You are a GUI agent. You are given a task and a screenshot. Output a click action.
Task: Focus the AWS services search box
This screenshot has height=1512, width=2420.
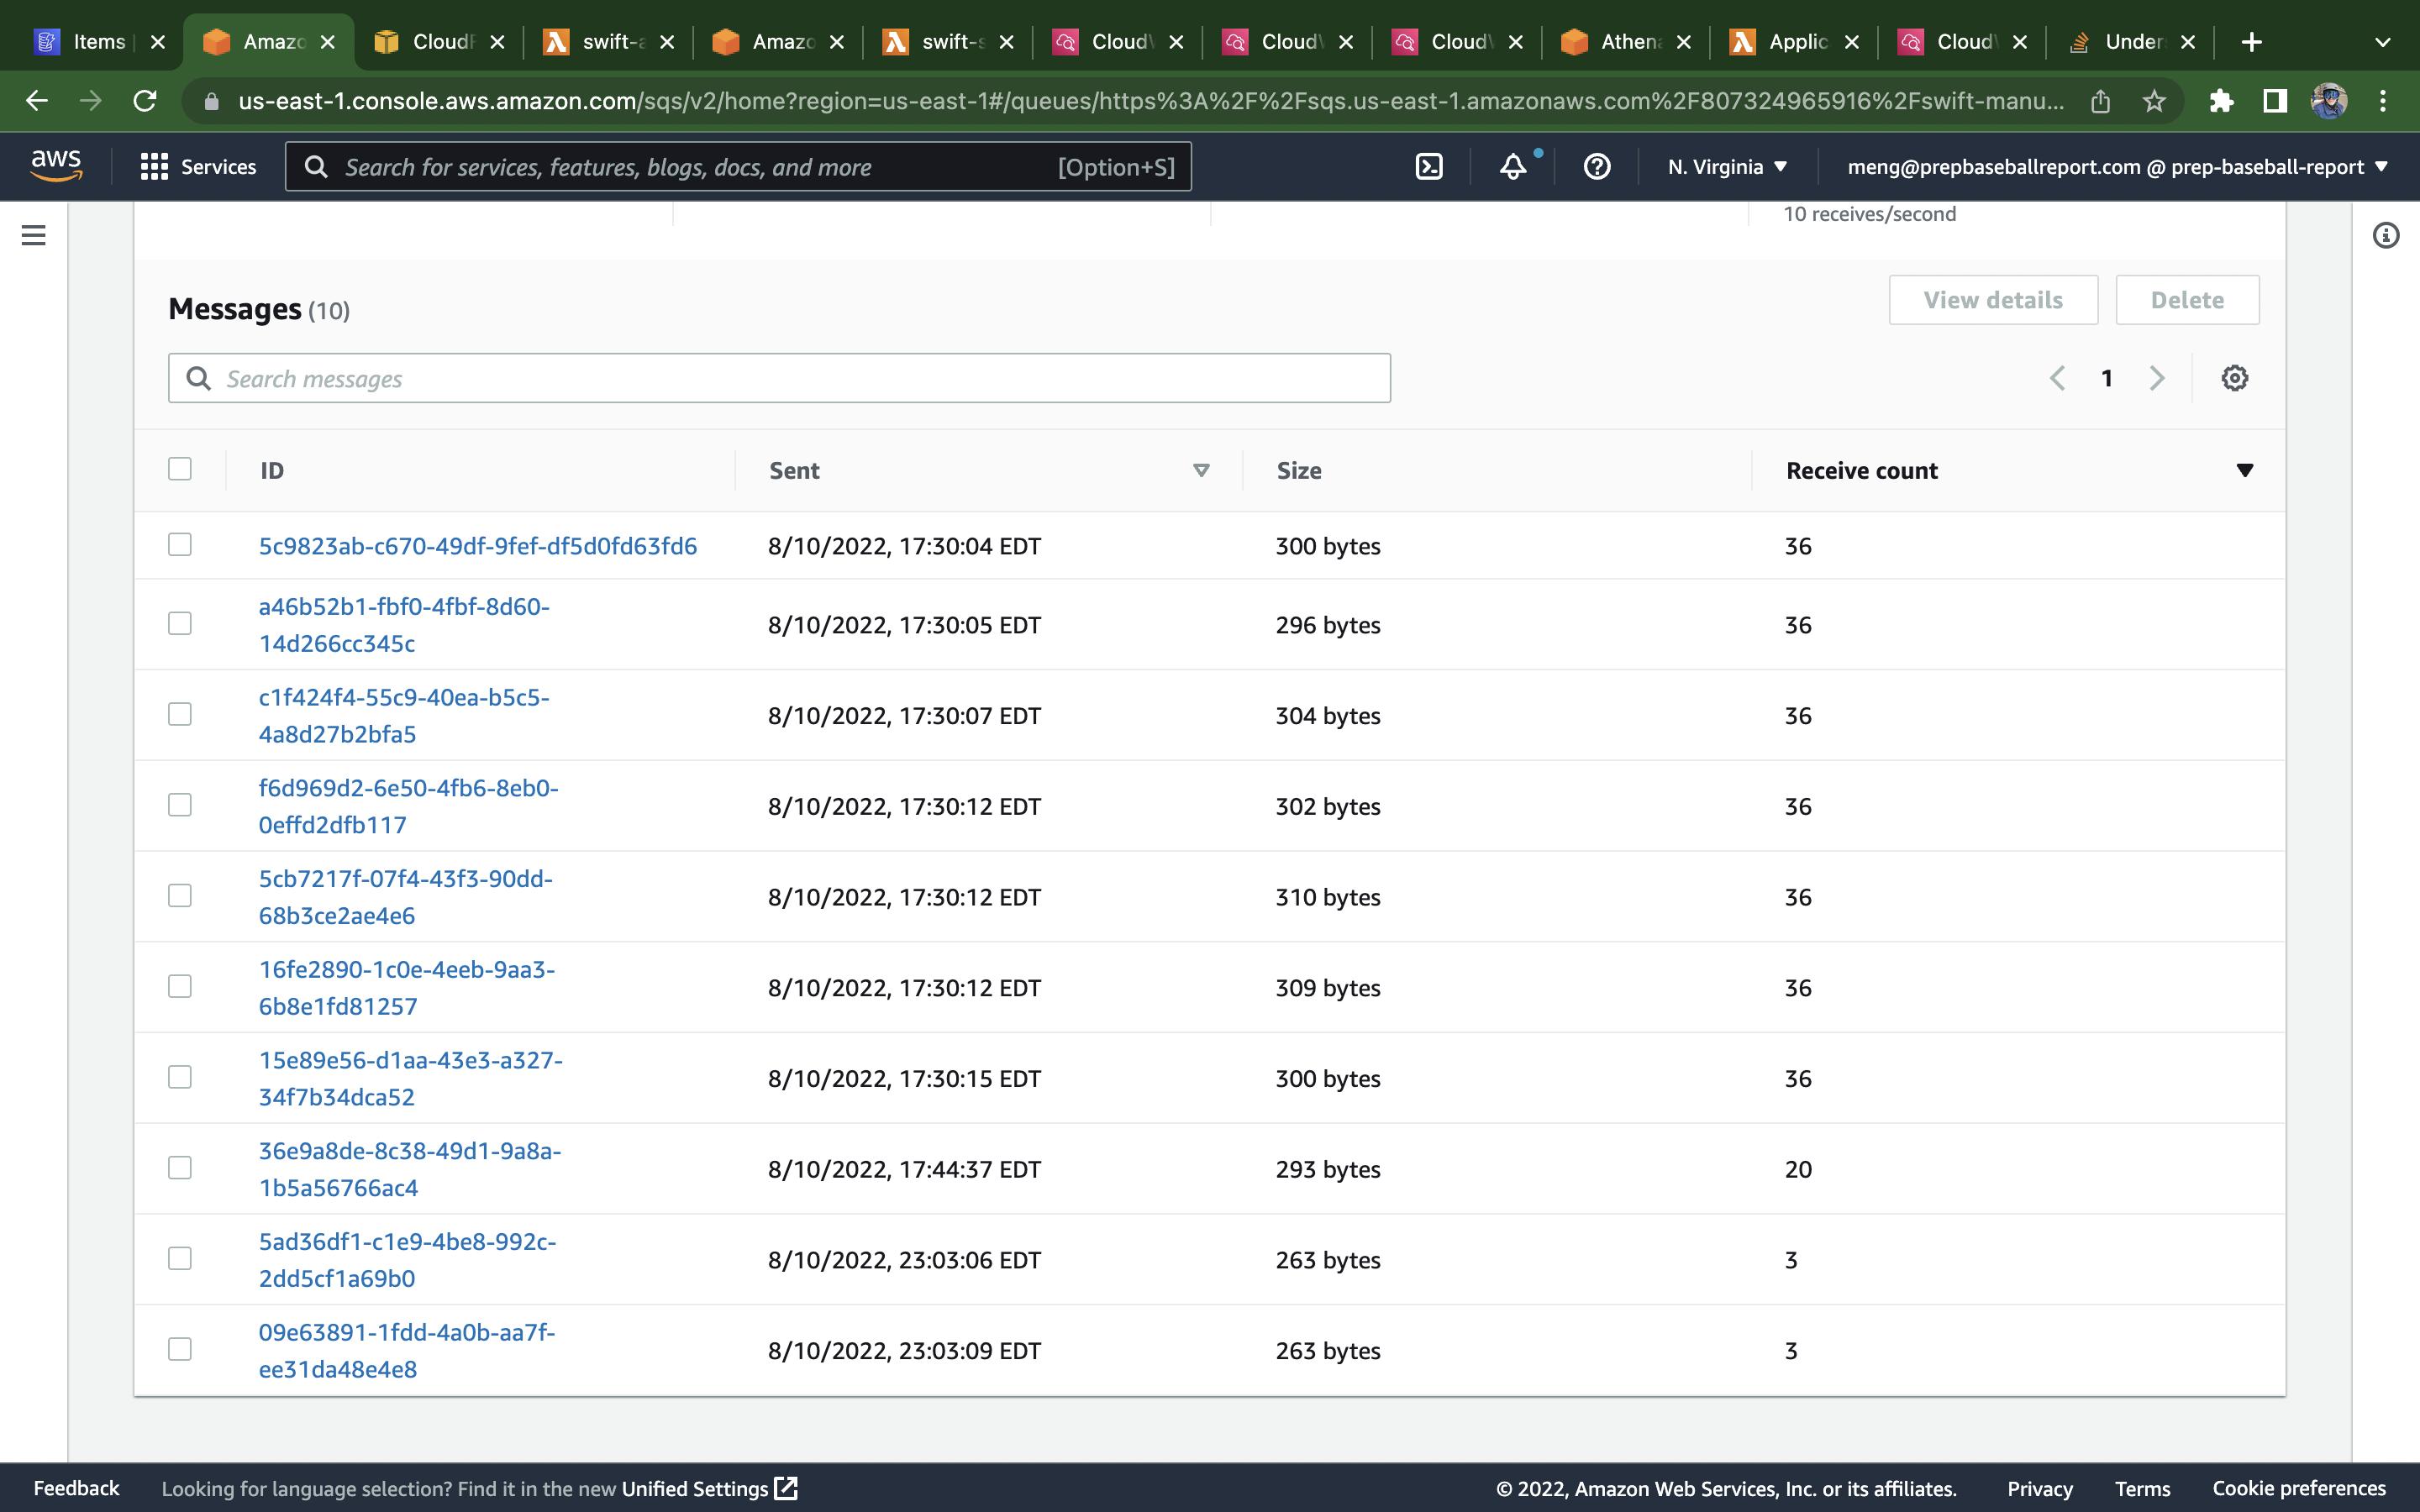(738, 167)
